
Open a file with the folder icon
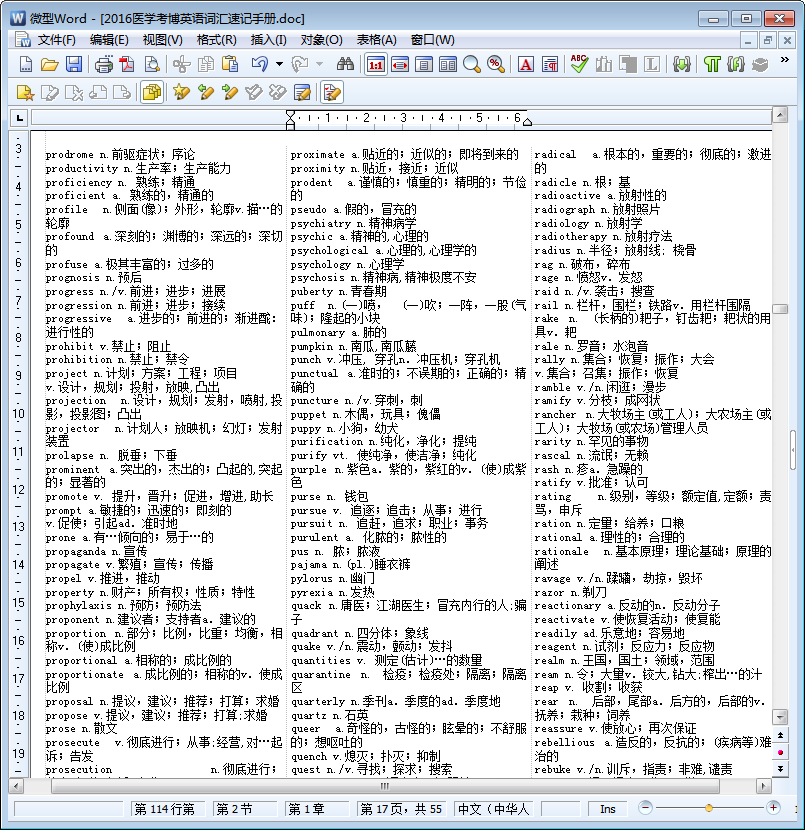coord(49,65)
